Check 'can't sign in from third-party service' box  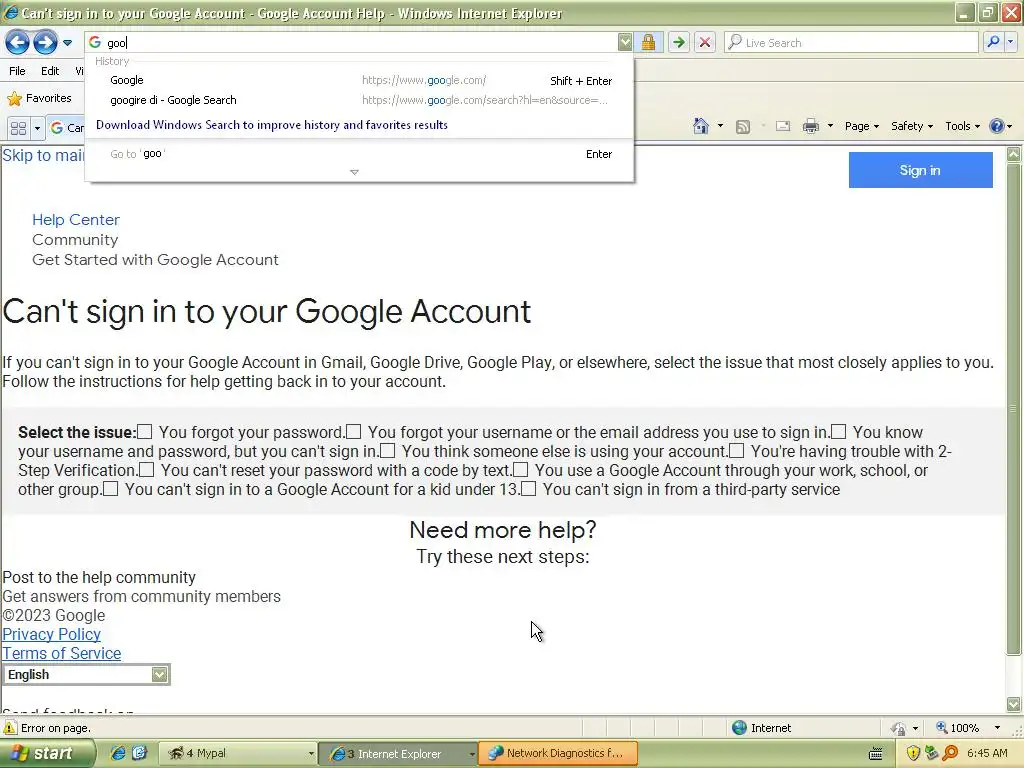coord(528,488)
